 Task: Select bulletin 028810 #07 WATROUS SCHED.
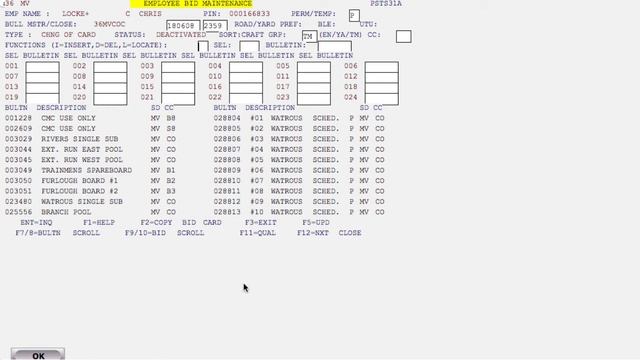pos(299,180)
